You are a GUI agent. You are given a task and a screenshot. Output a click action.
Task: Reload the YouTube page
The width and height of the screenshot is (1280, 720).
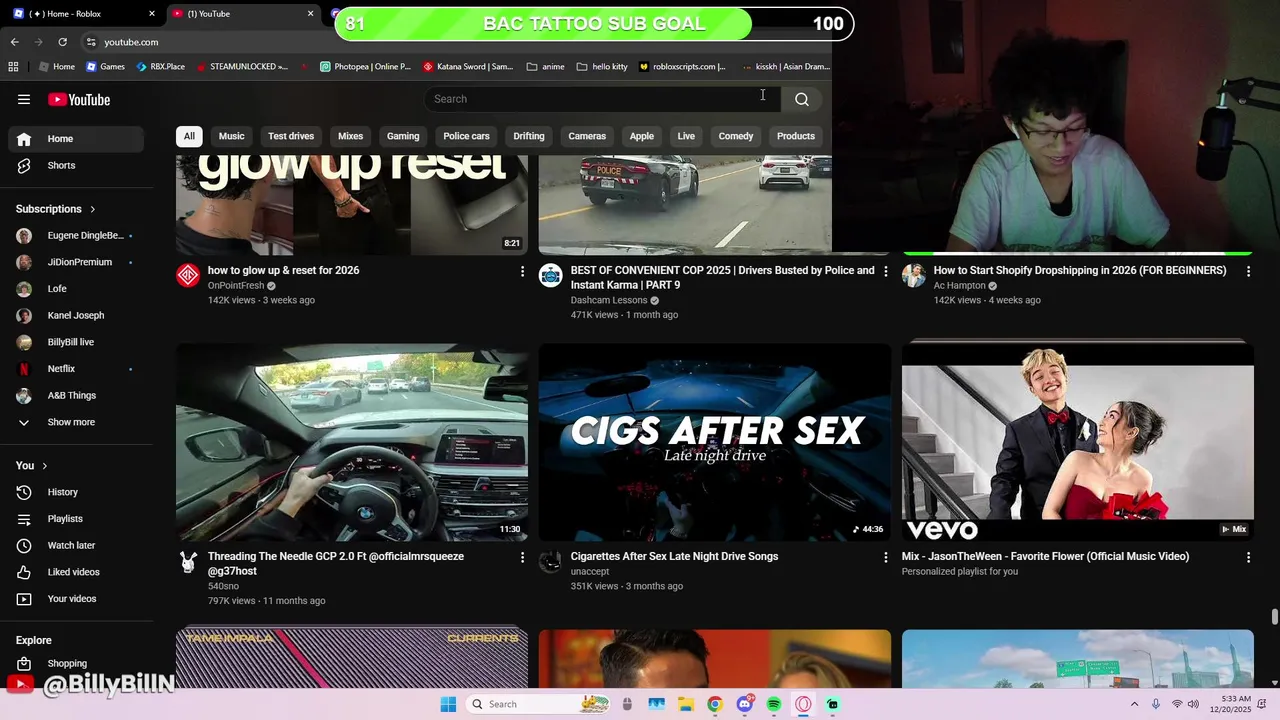coord(62,42)
